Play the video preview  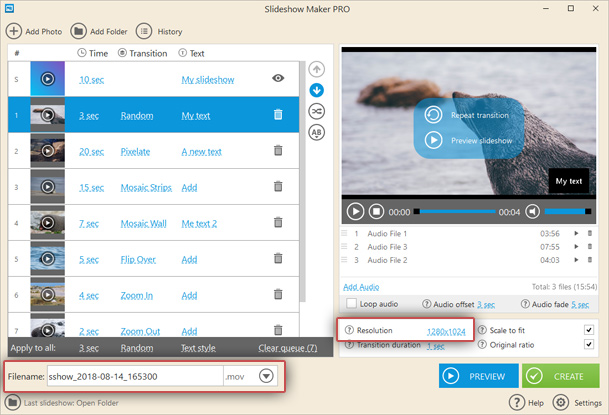pos(355,212)
